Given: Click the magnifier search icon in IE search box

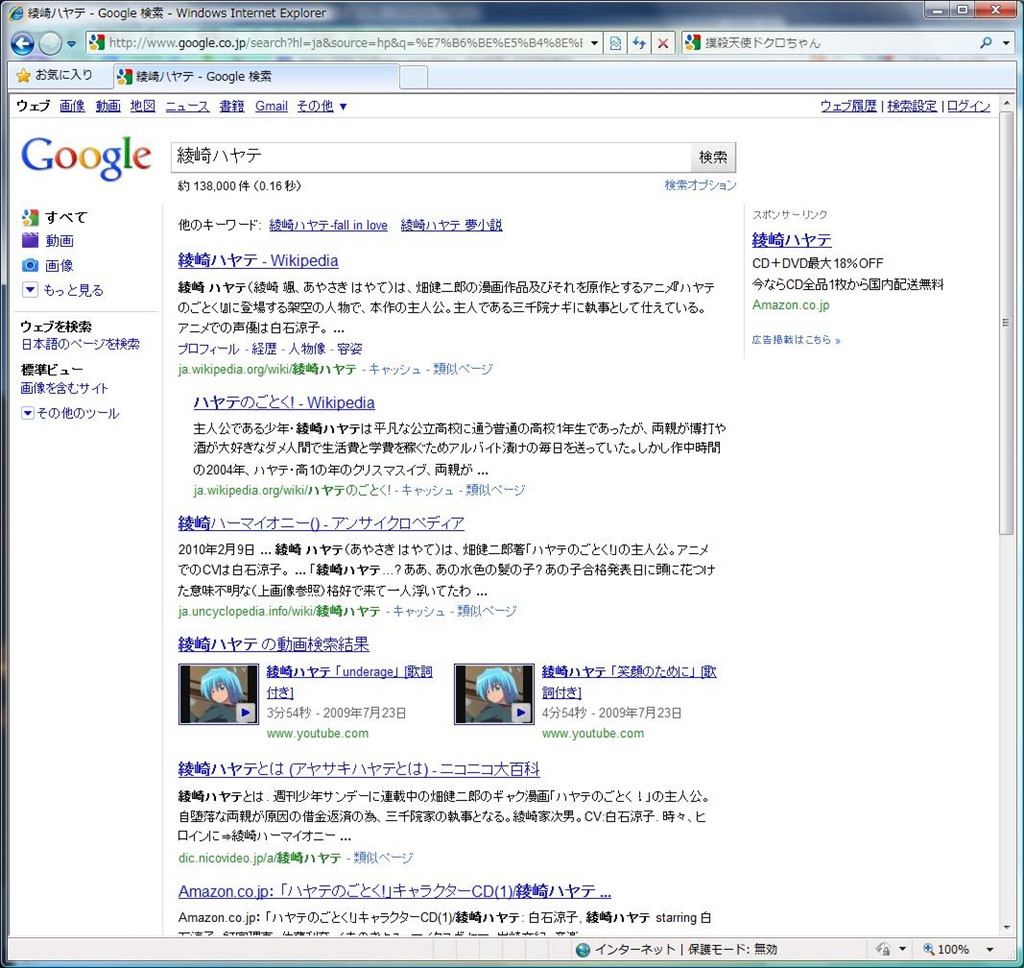Looking at the screenshot, I should (985, 43).
